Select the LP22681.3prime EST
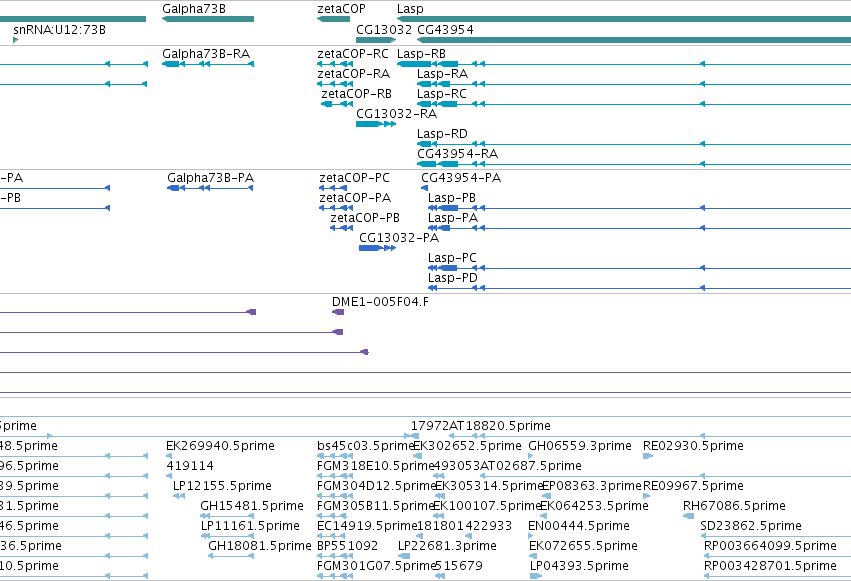The height and width of the screenshot is (581, 851). [404, 556]
